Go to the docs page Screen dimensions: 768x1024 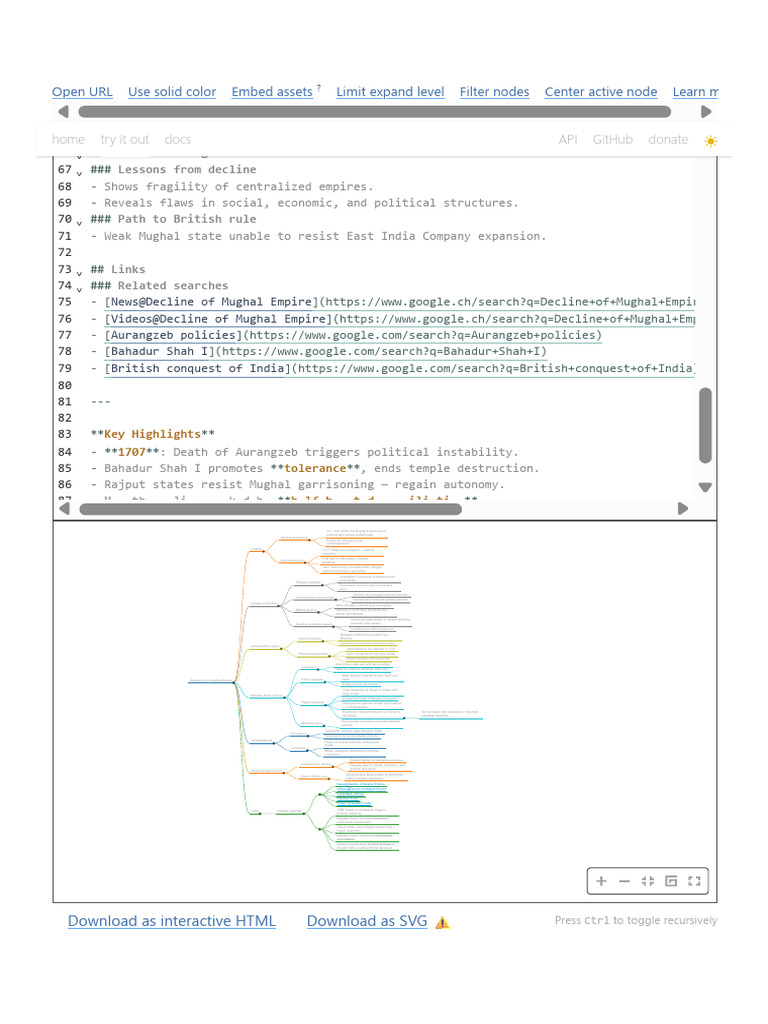click(177, 140)
